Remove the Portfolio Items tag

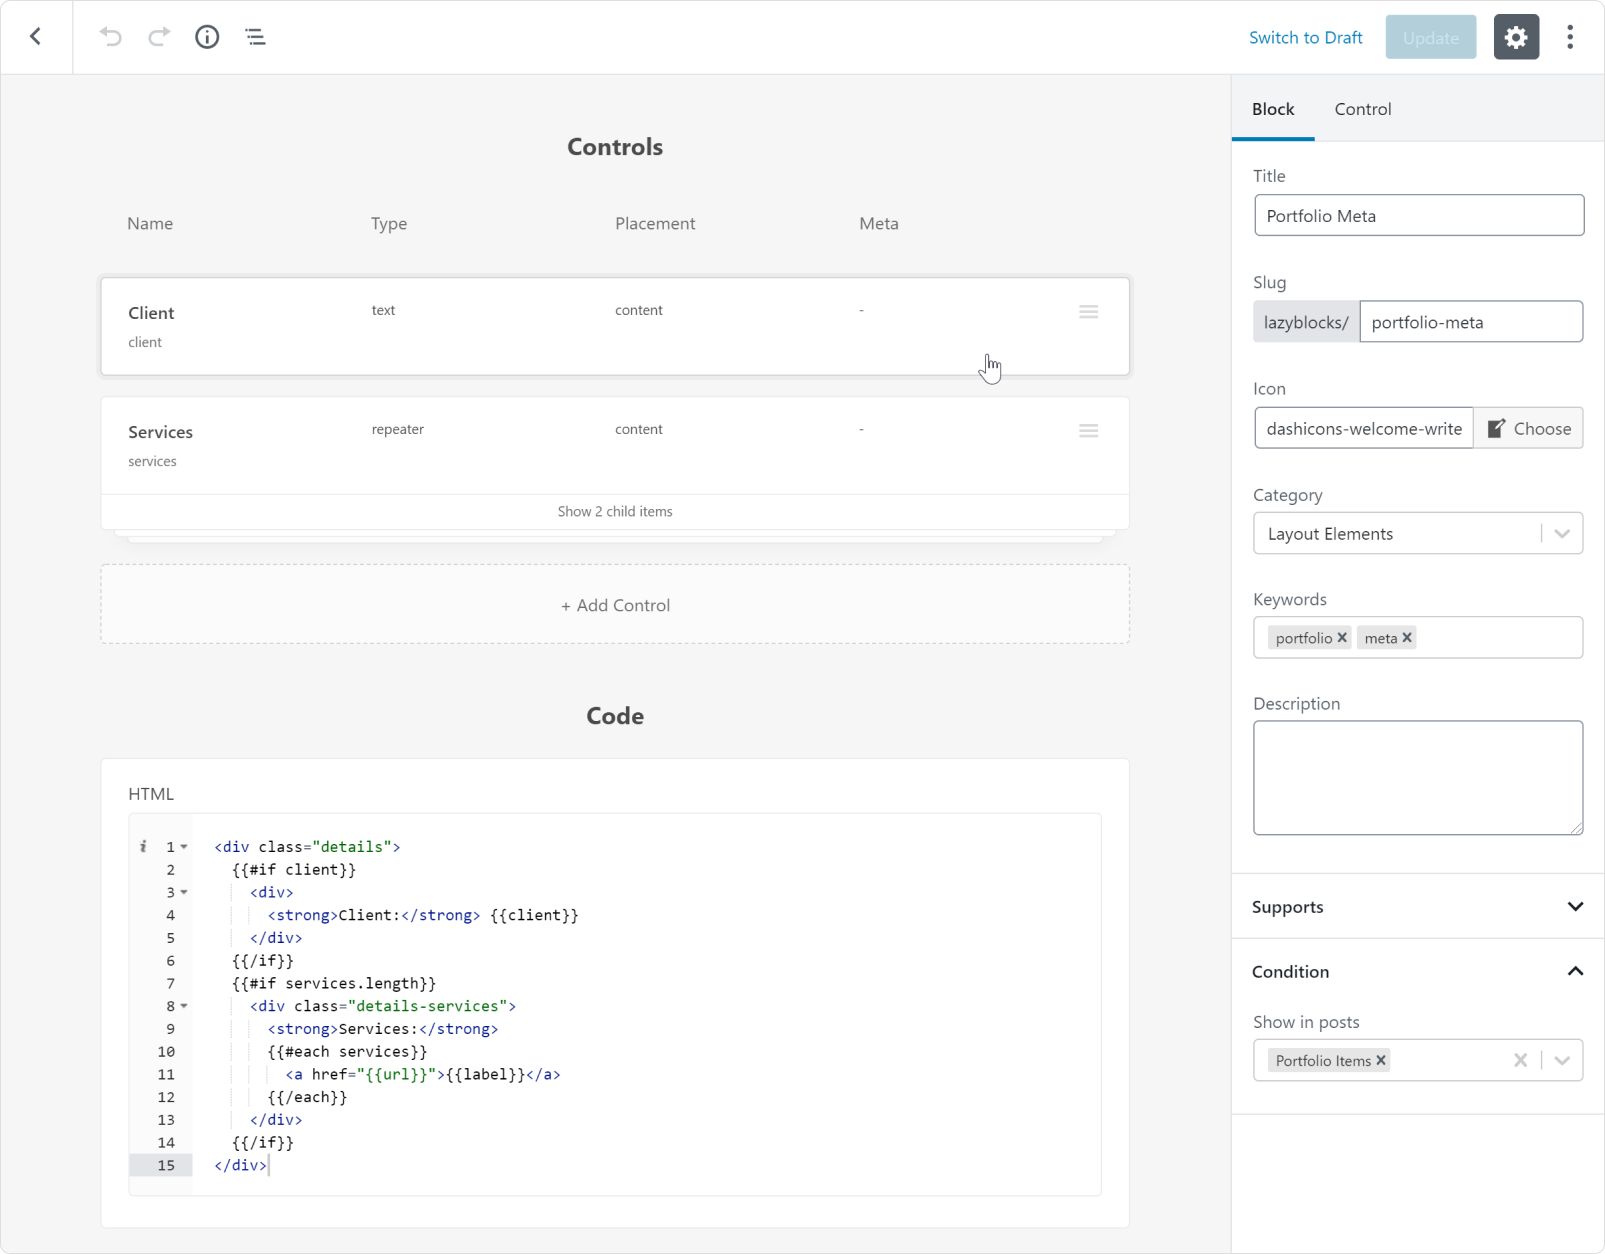tap(1381, 1061)
